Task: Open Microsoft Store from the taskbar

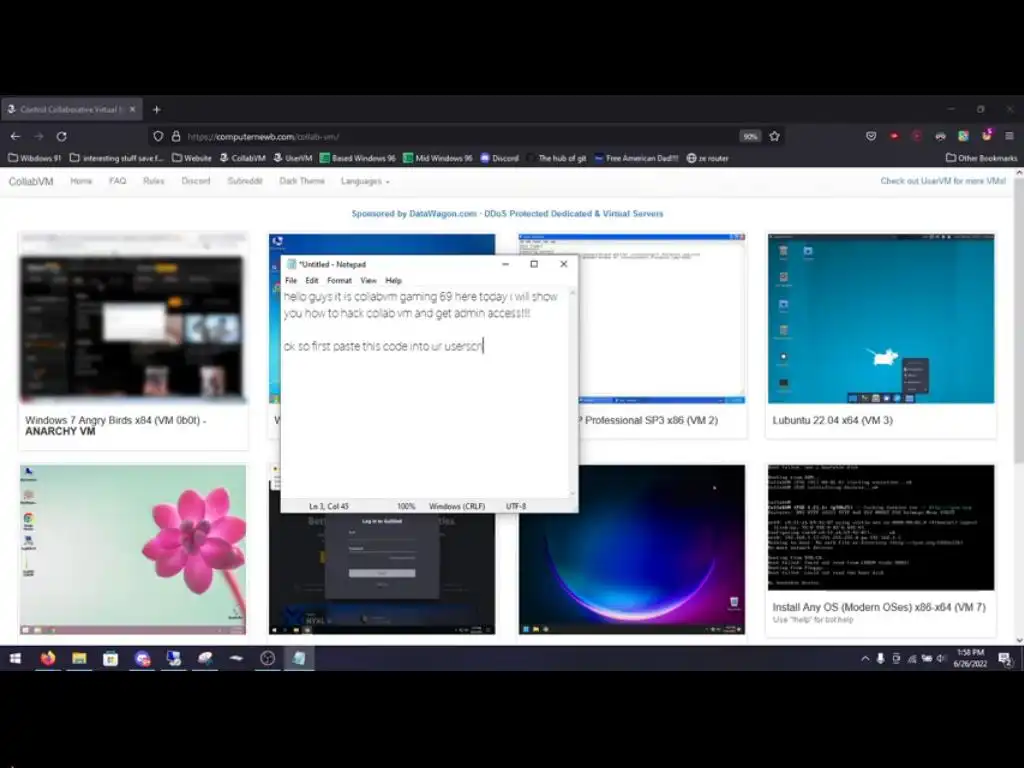Action: 110,658
